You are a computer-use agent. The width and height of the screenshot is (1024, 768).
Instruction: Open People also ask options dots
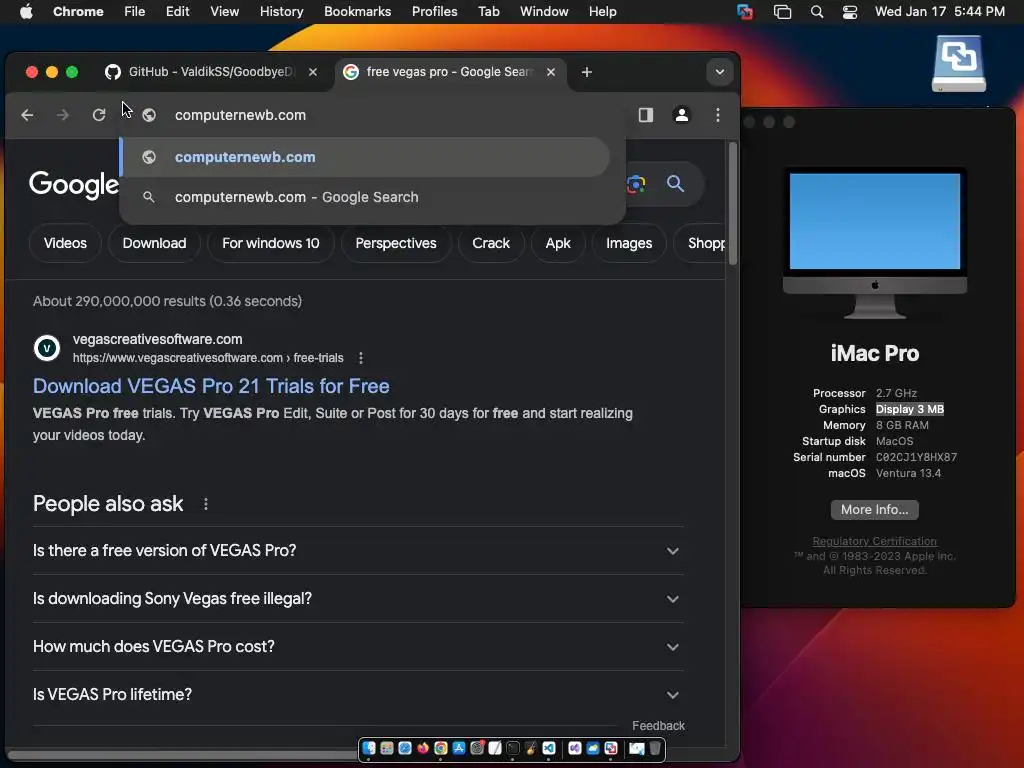point(206,504)
